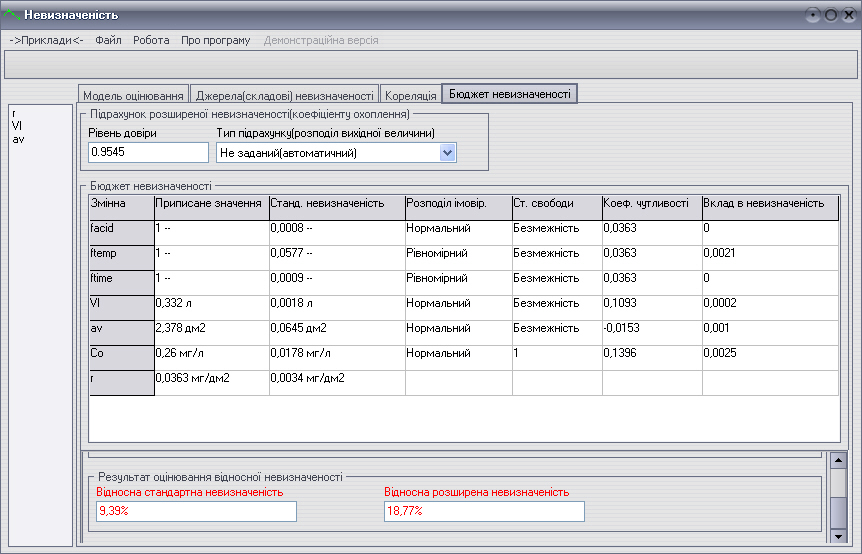Screen dimensions: 862x554
Task: Click Нормальний in the Co row
Action: pos(458,358)
